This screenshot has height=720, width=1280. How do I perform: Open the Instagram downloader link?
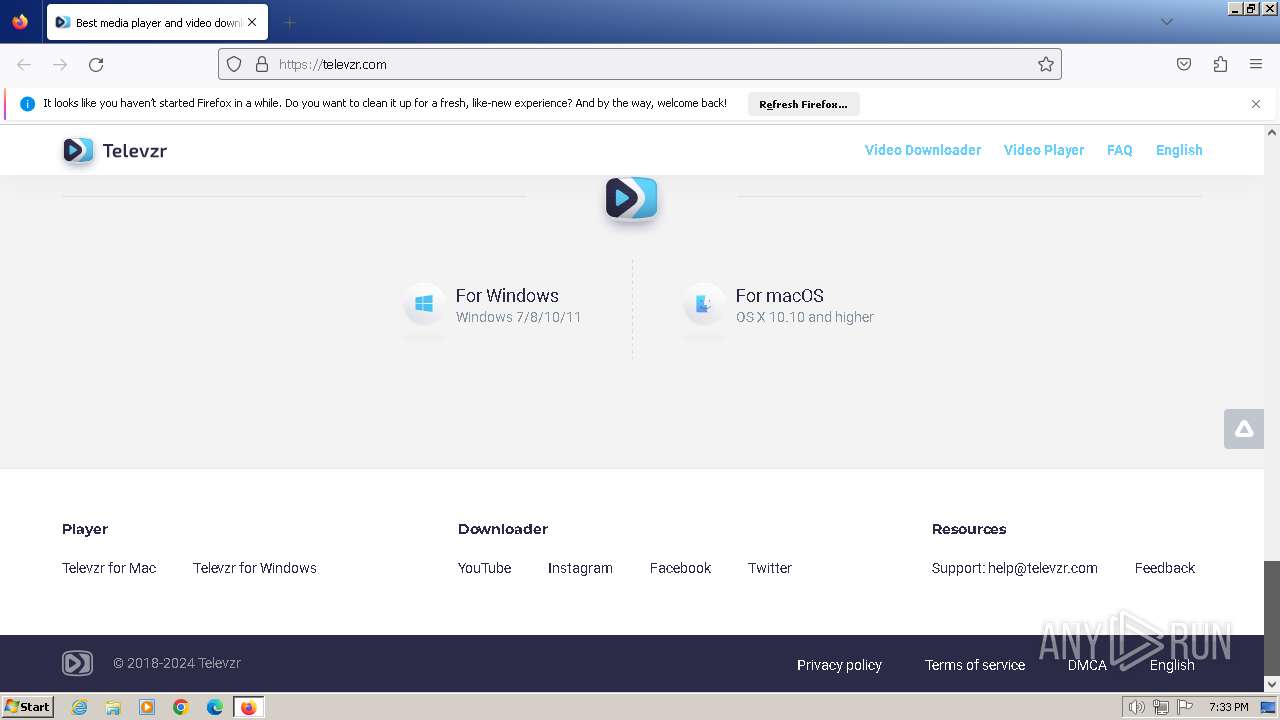[x=580, y=568]
